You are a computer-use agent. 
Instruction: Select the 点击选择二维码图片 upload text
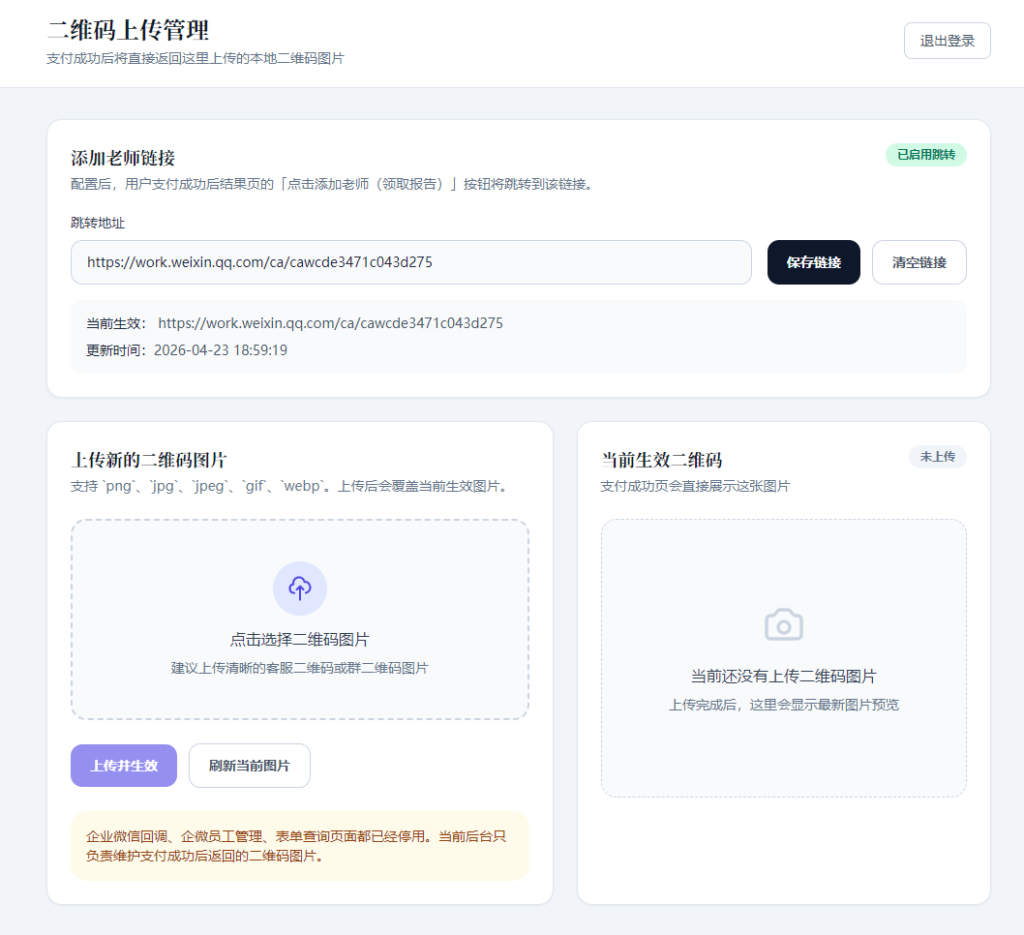[299, 640]
